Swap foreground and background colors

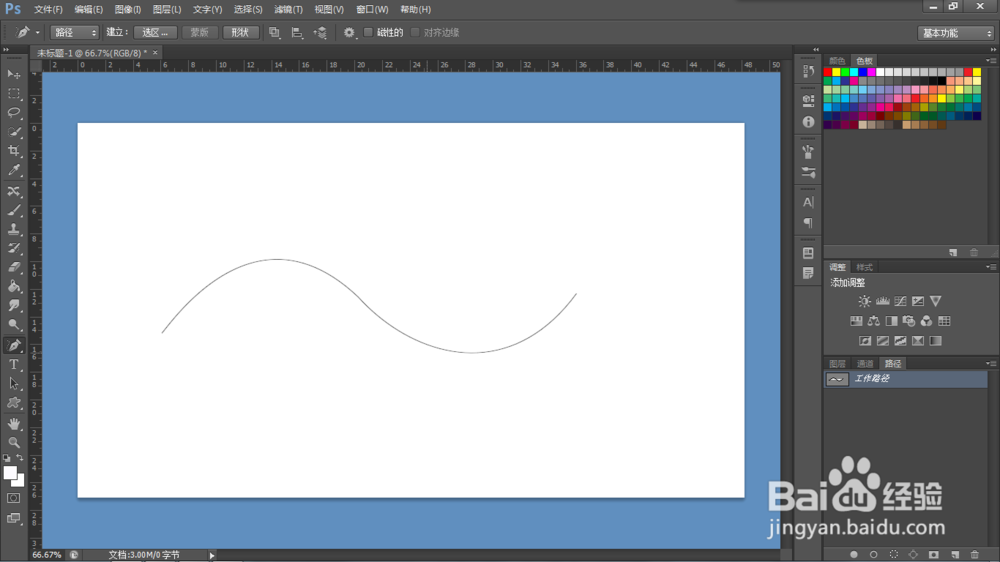20,457
